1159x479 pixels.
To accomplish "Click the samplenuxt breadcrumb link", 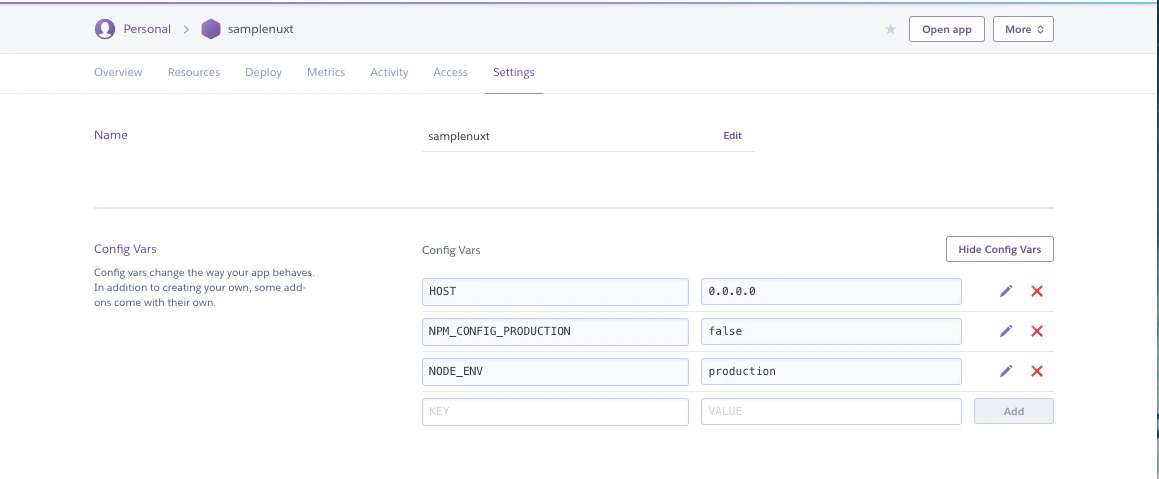I will [262, 29].
